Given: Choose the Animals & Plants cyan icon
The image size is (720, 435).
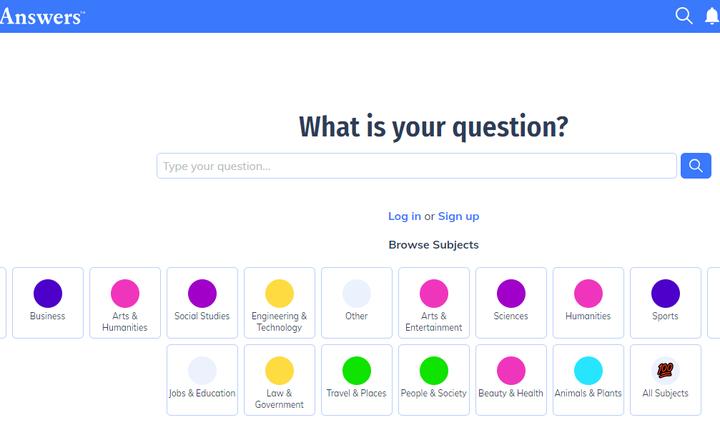Looking at the screenshot, I should (x=588, y=370).
